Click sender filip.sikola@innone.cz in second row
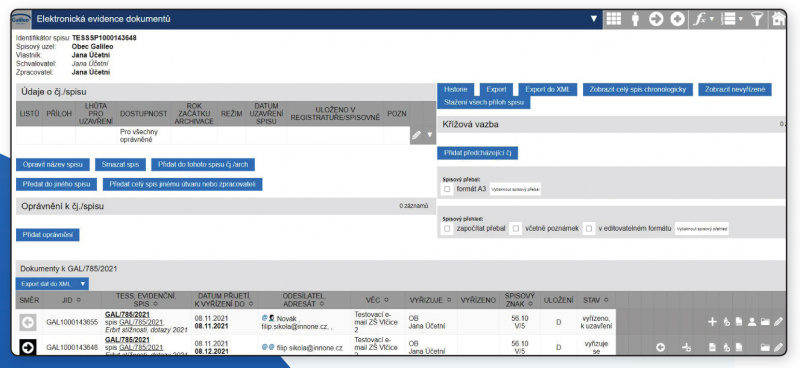 coord(310,347)
